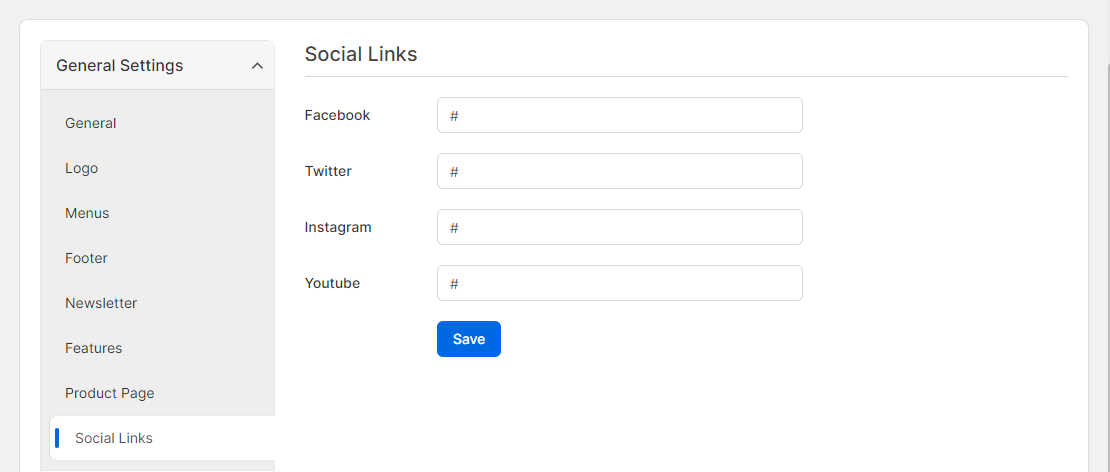Focus the Facebook URL input field
This screenshot has height=472, width=1110.
(x=619, y=115)
